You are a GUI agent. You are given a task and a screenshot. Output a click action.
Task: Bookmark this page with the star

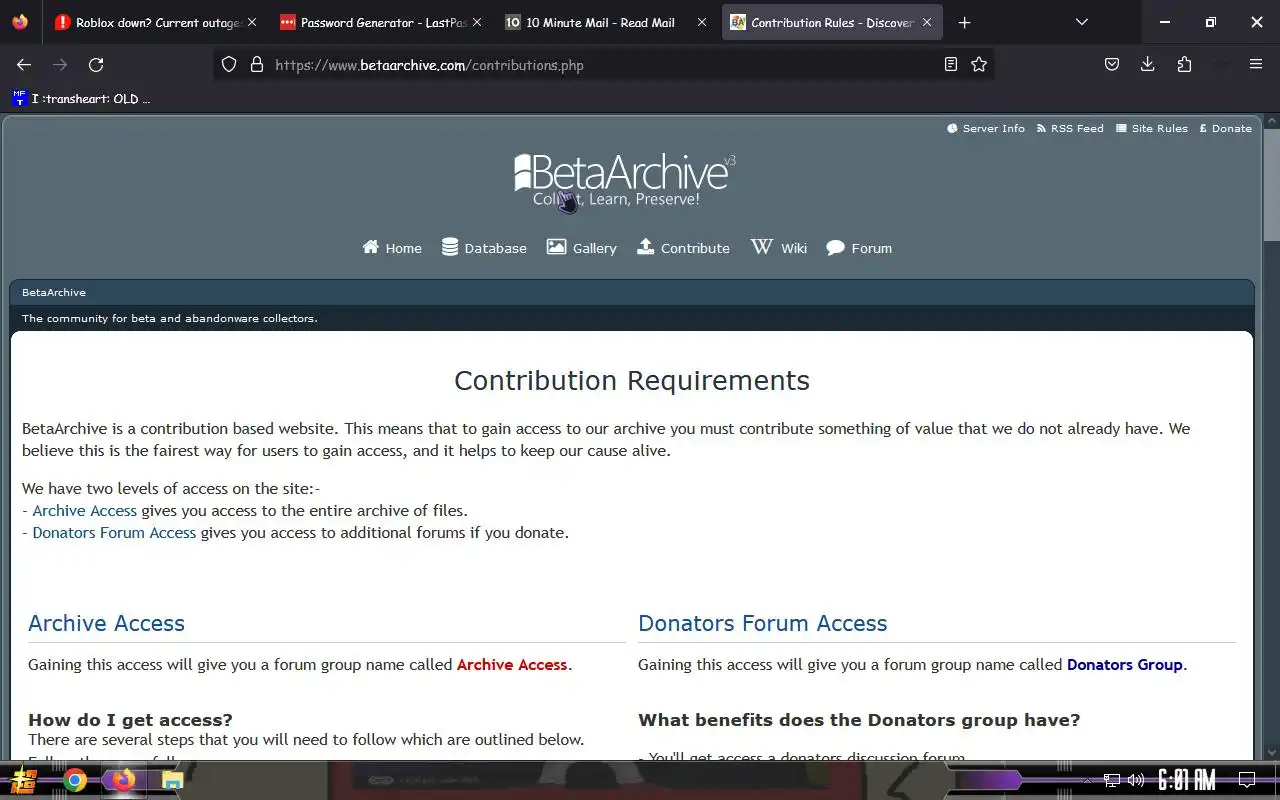[979, 64]
